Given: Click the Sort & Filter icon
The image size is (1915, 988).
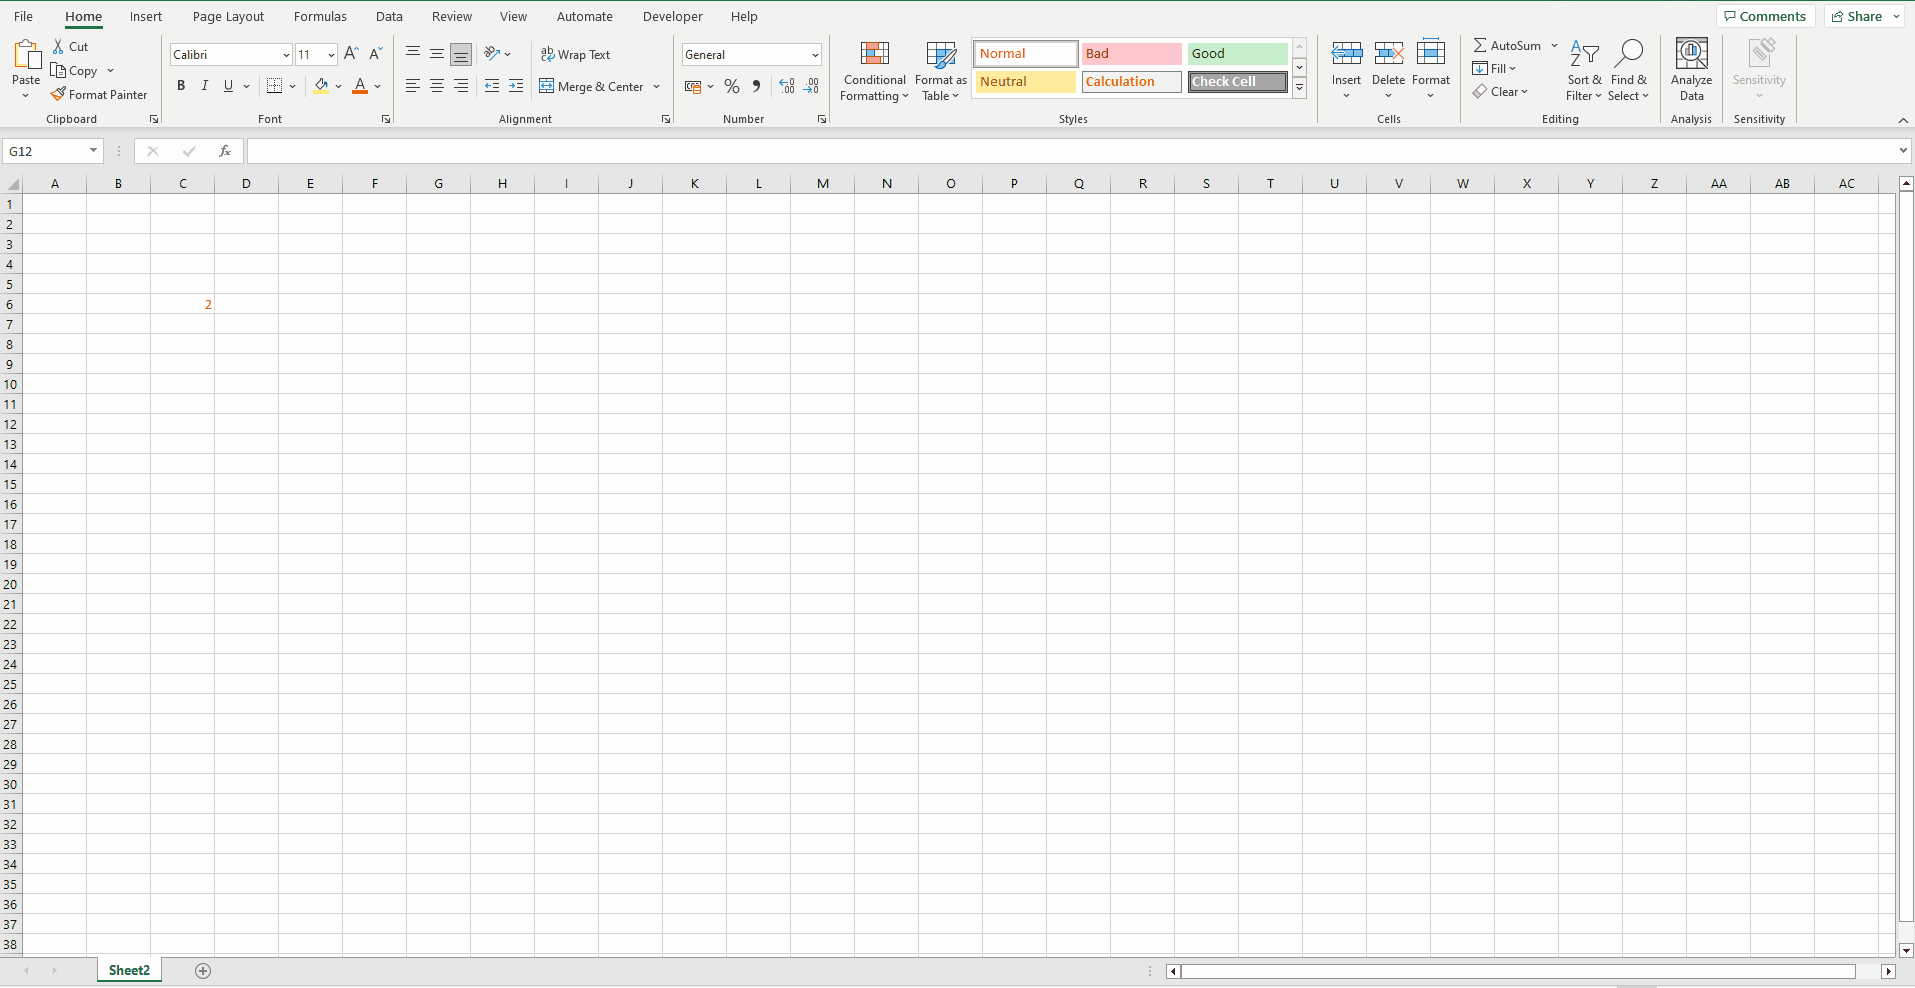Looking at the screenshot, I should click(1584, 54).
